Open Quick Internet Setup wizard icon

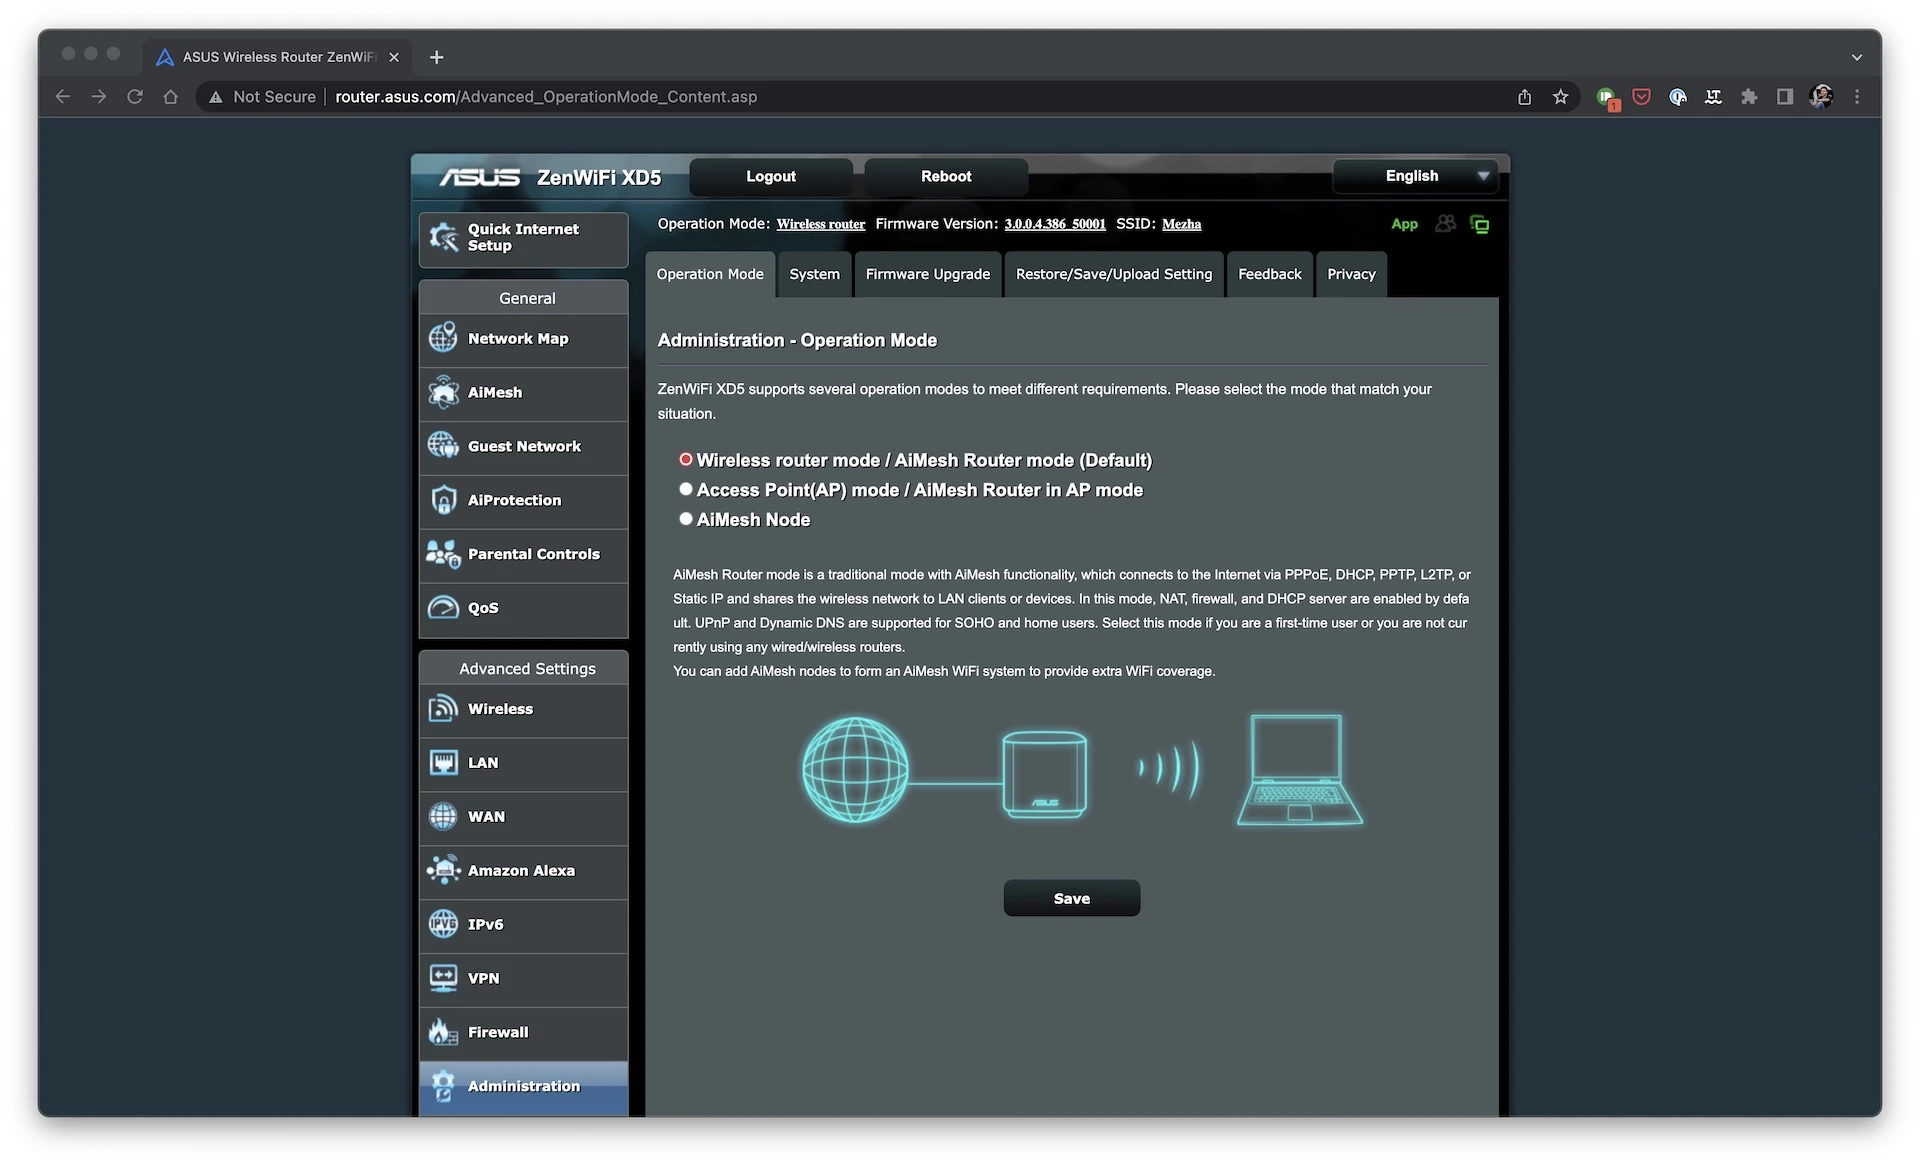[x=444, y=238]
